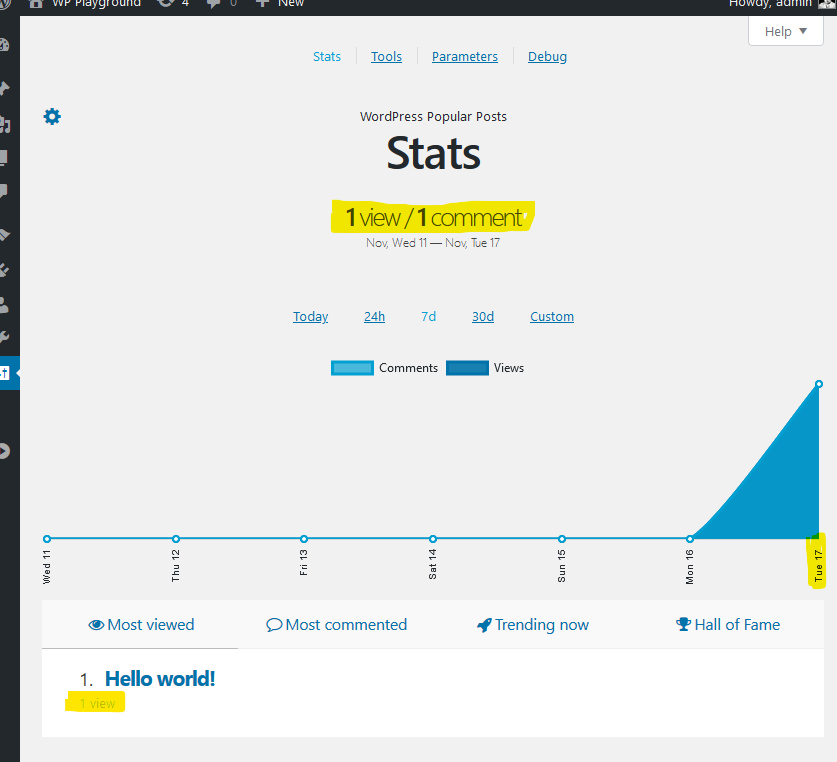
Task: Open Plugins plug icon in sidebar
Action: (4, 270)
